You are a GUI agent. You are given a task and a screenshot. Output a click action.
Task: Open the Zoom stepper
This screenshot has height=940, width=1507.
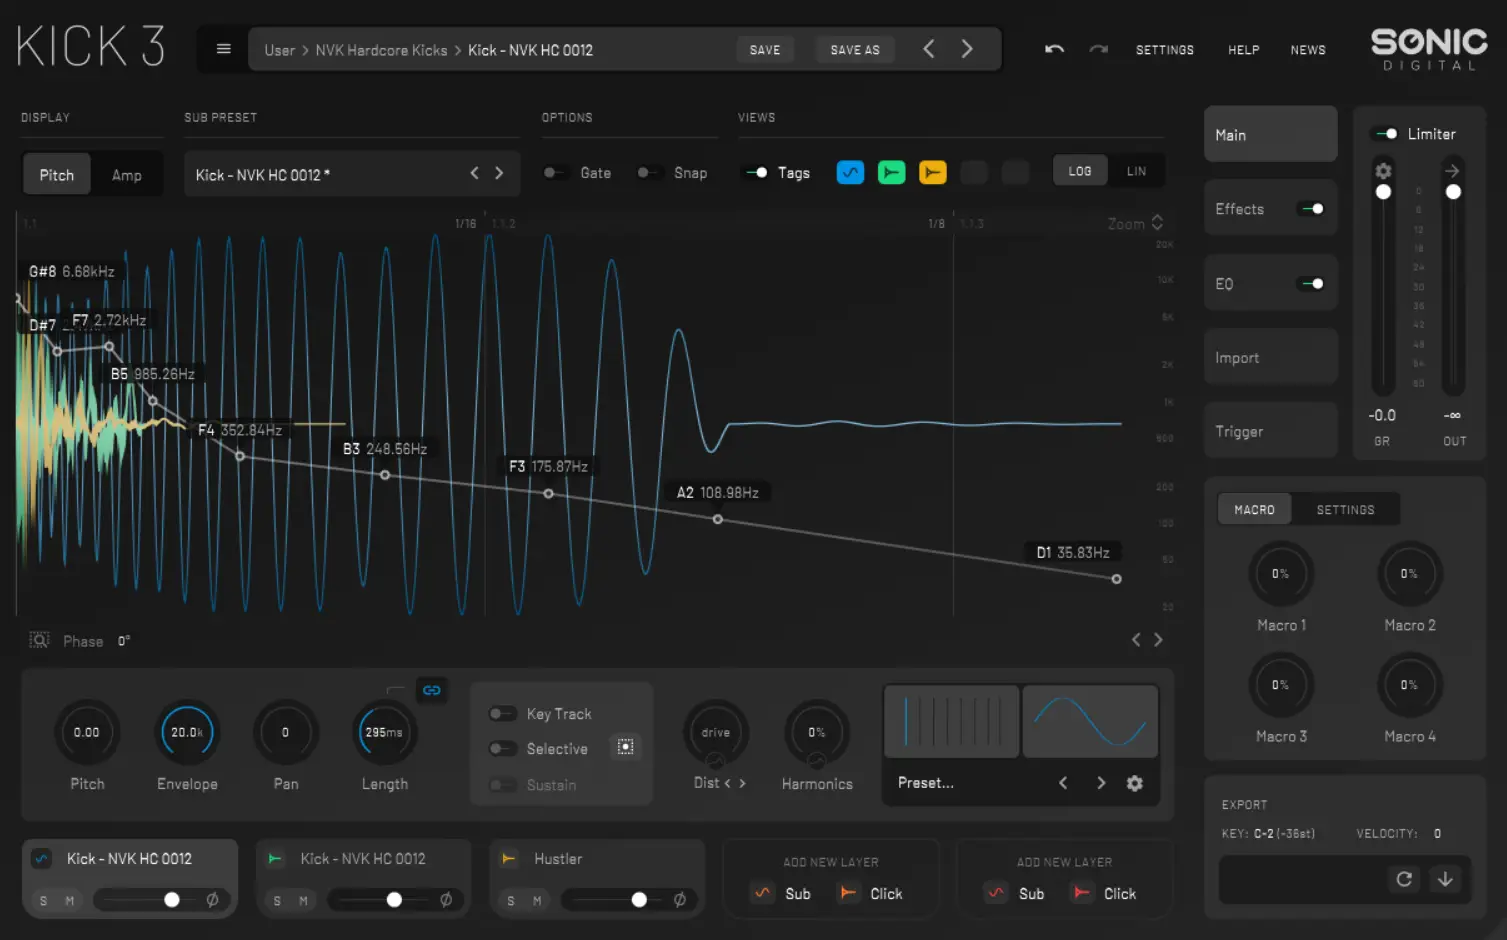pyautogui.click(x=1157, y=222)
